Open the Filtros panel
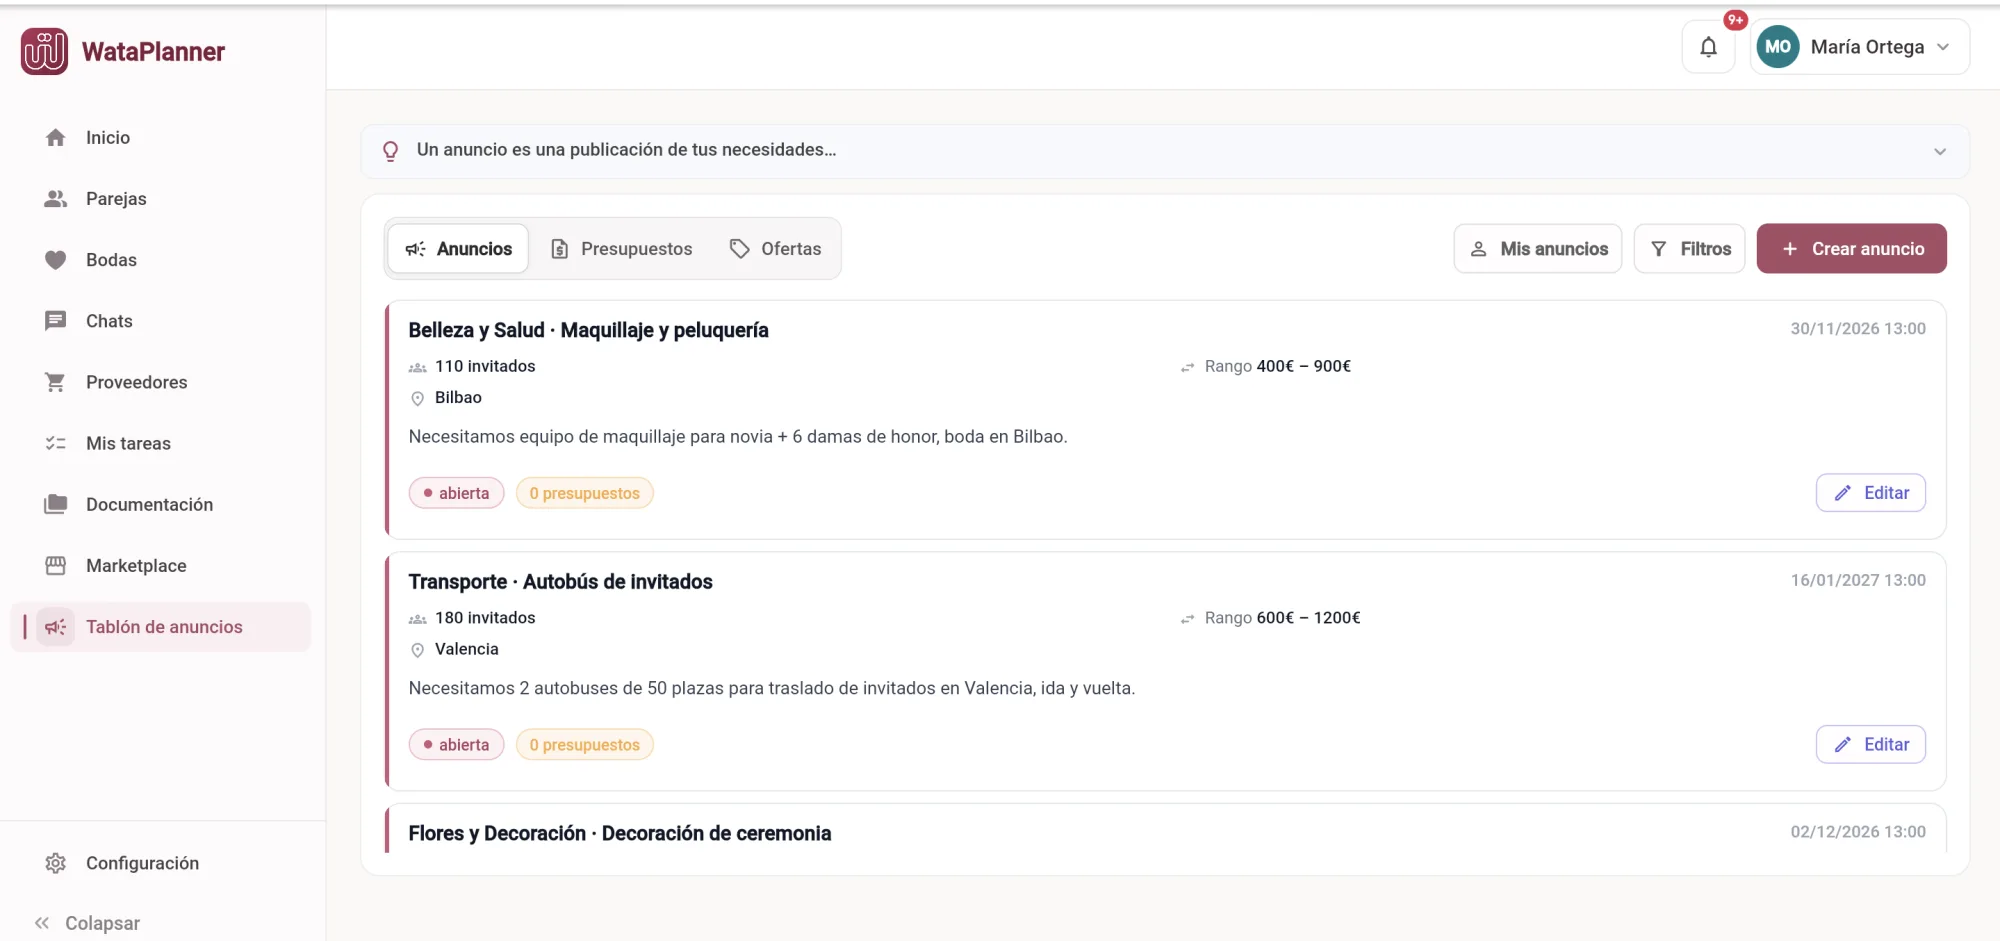 click(x=1690, y=249)
